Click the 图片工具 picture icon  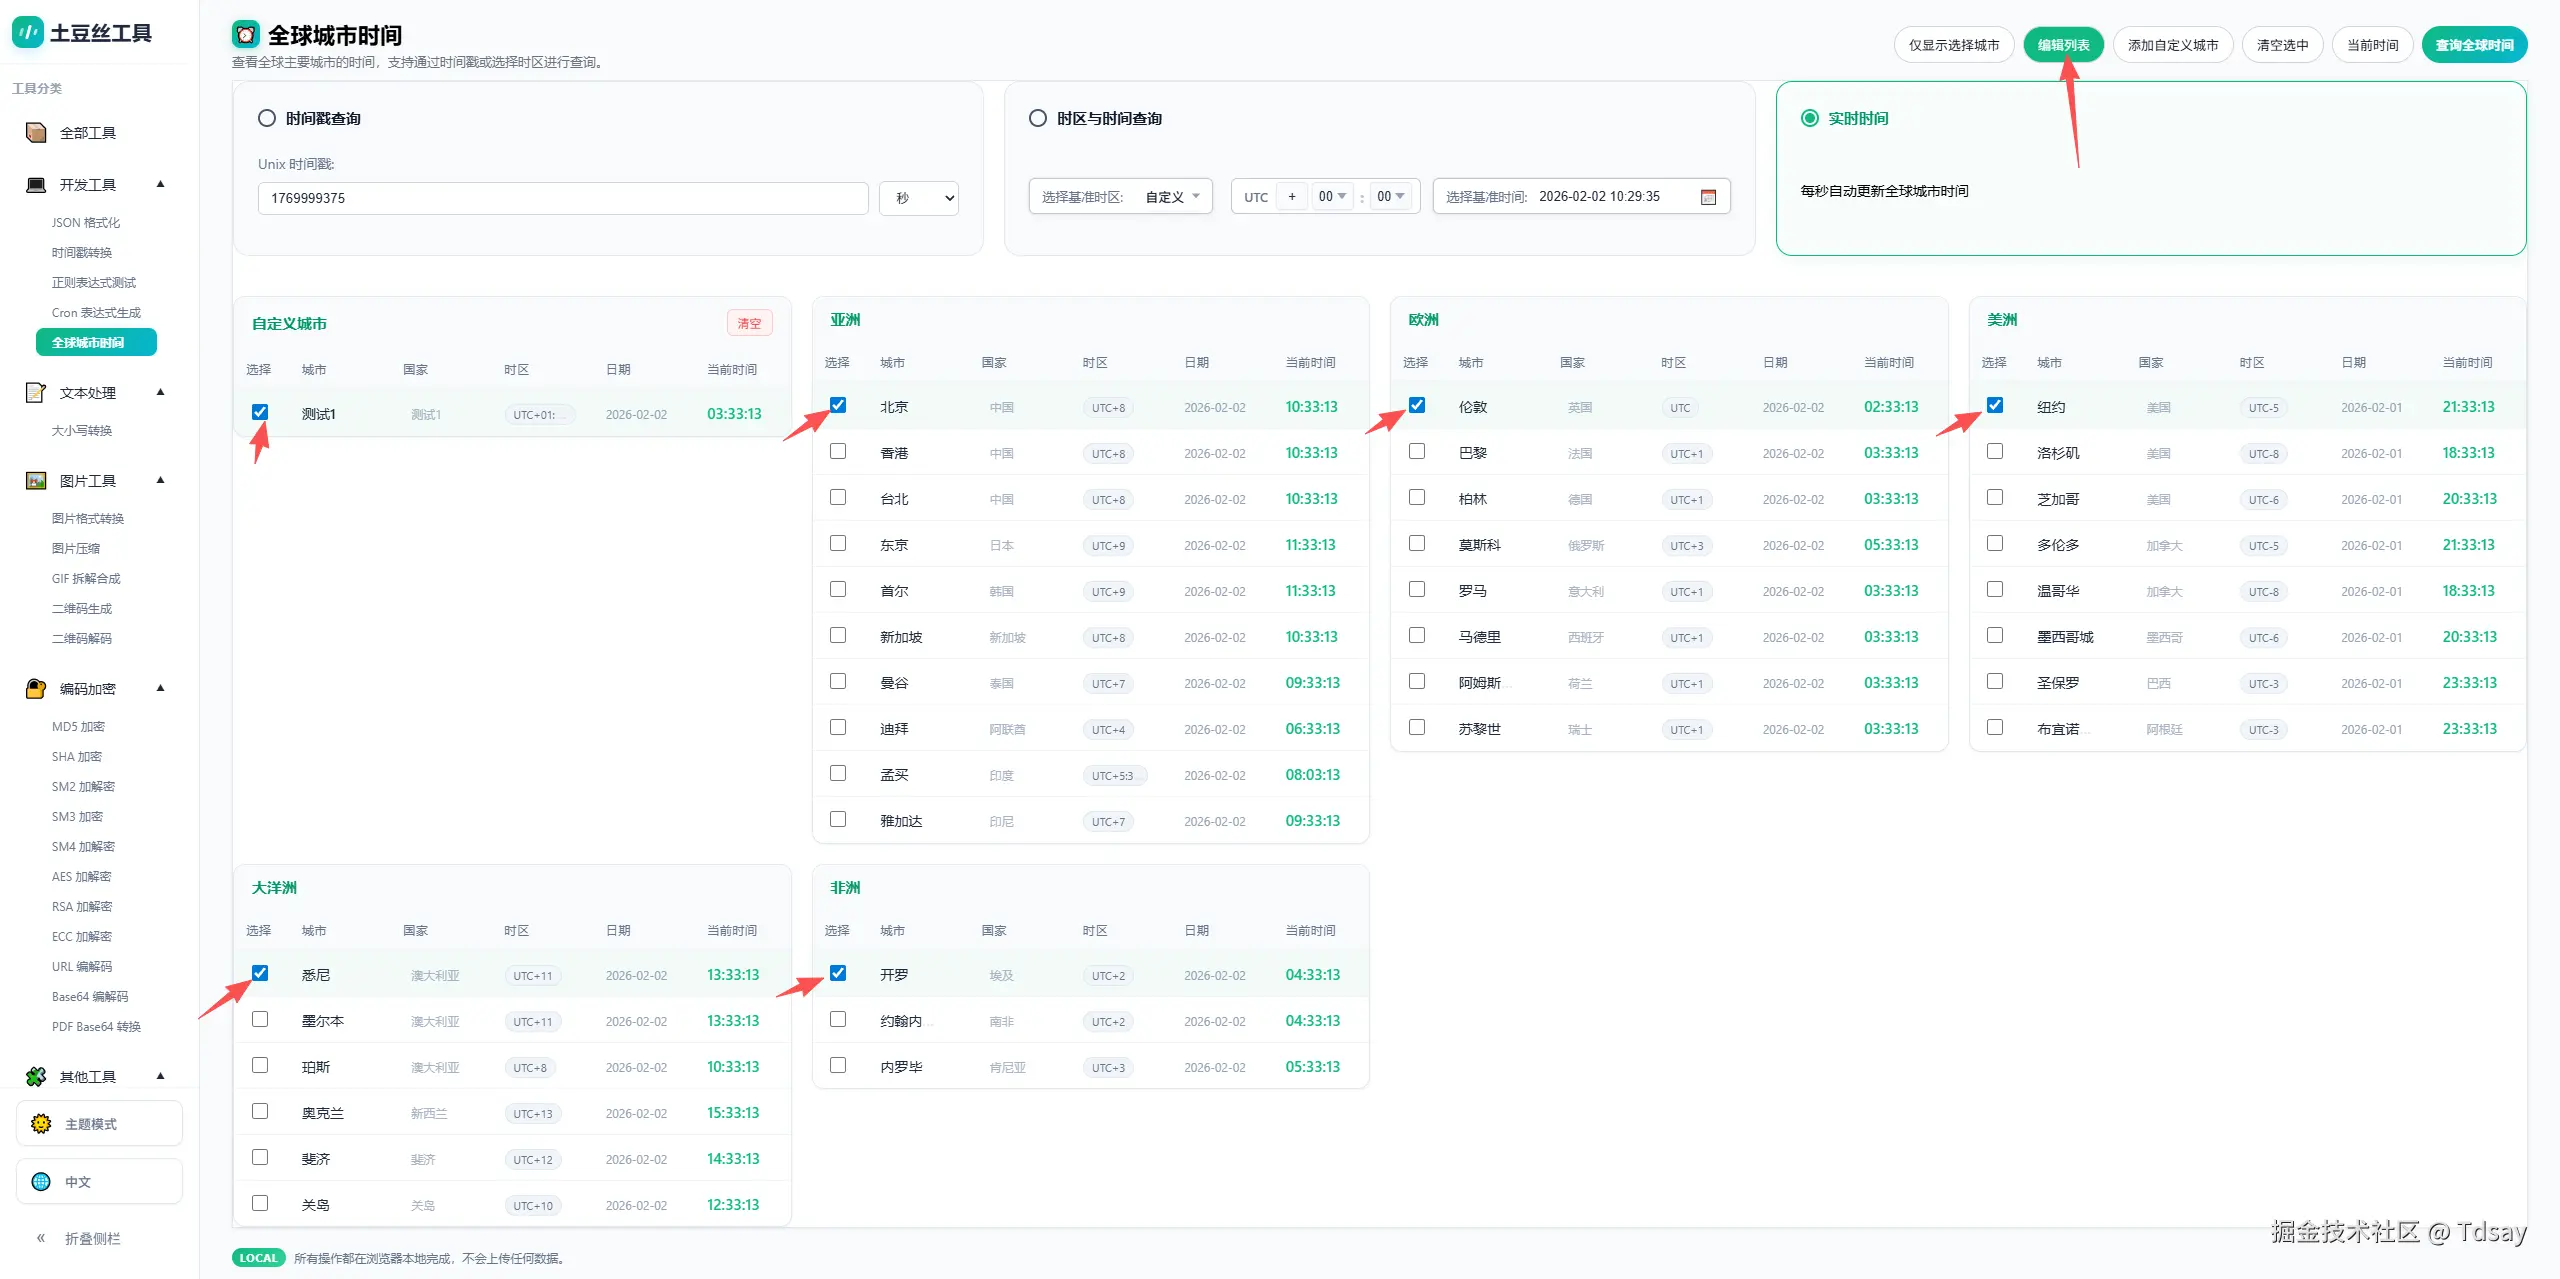36,481
